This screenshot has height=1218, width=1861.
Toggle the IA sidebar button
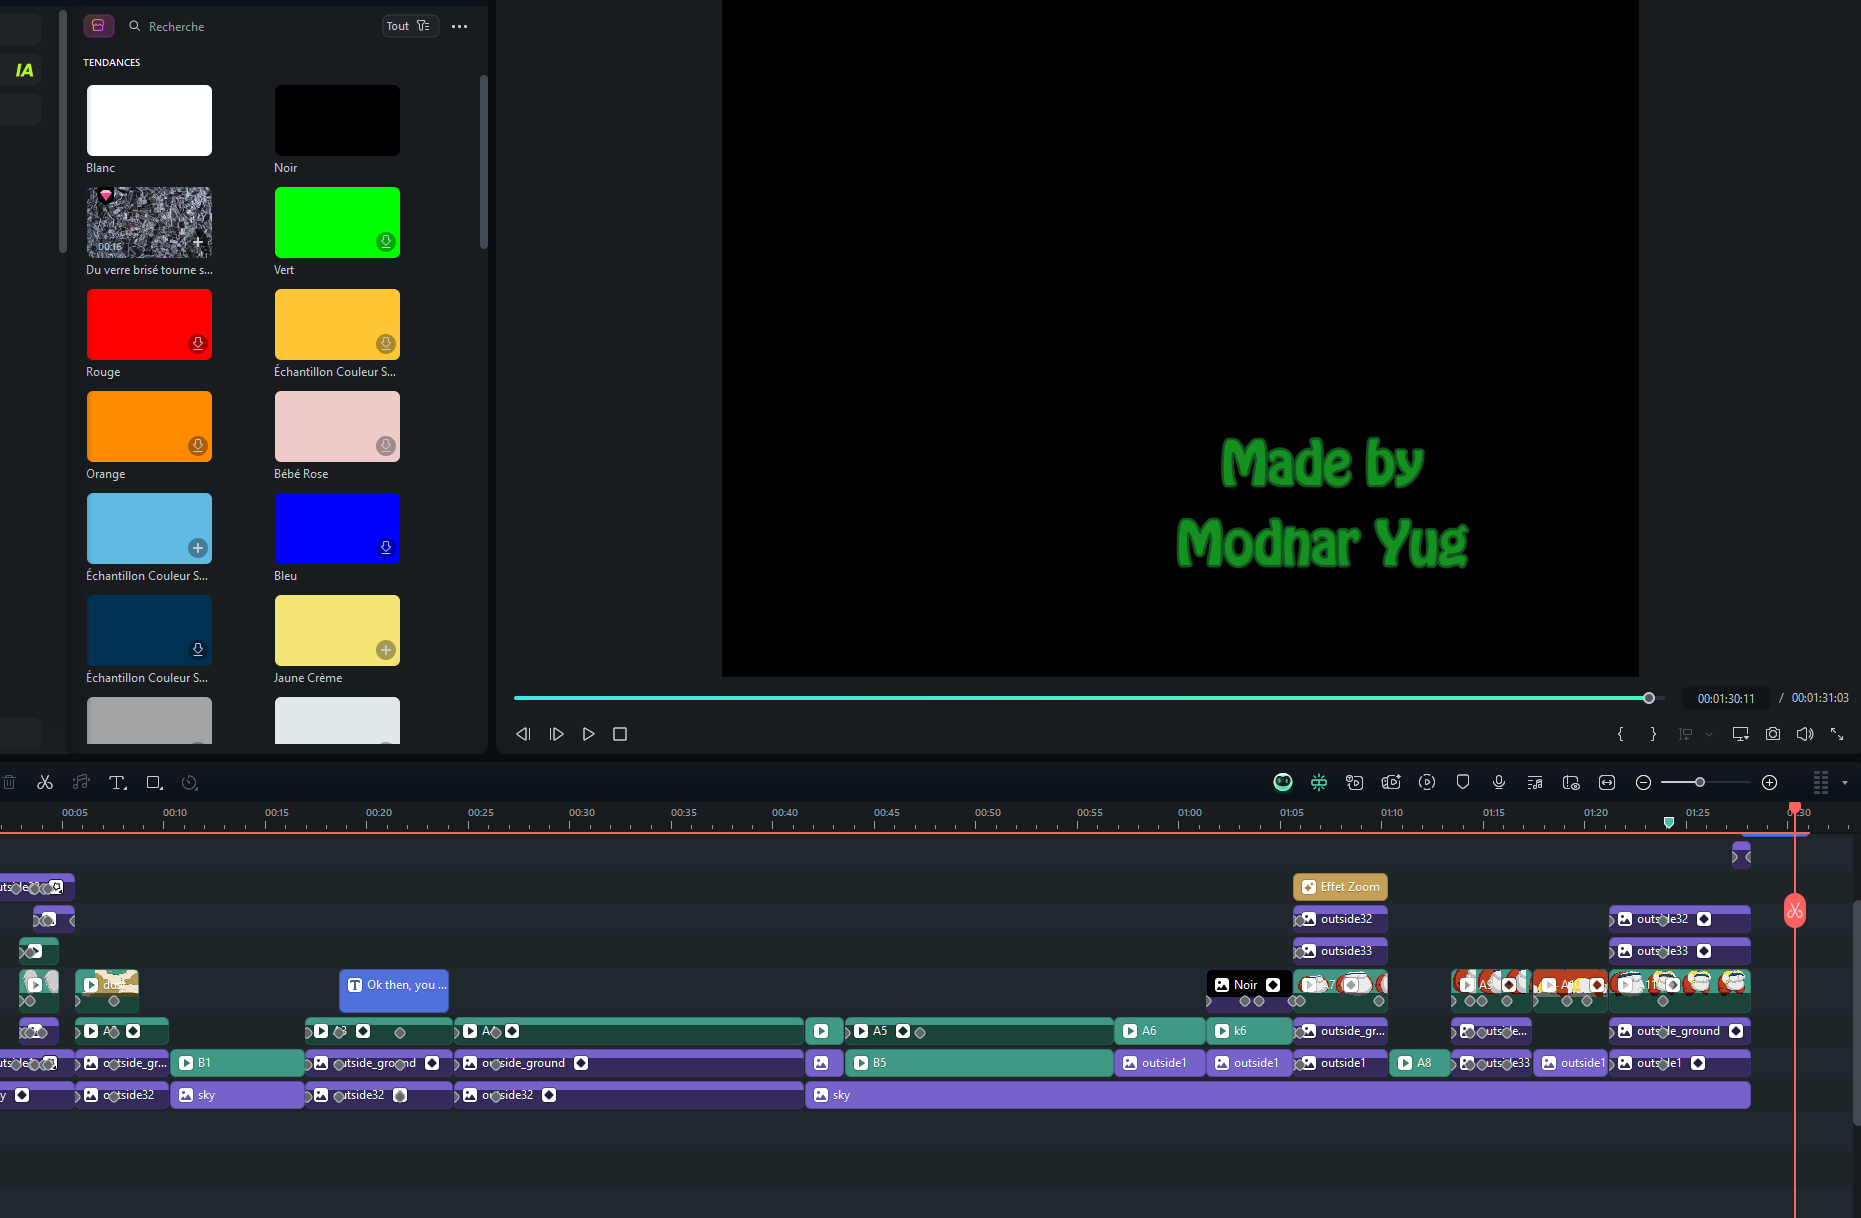(24, 70)
